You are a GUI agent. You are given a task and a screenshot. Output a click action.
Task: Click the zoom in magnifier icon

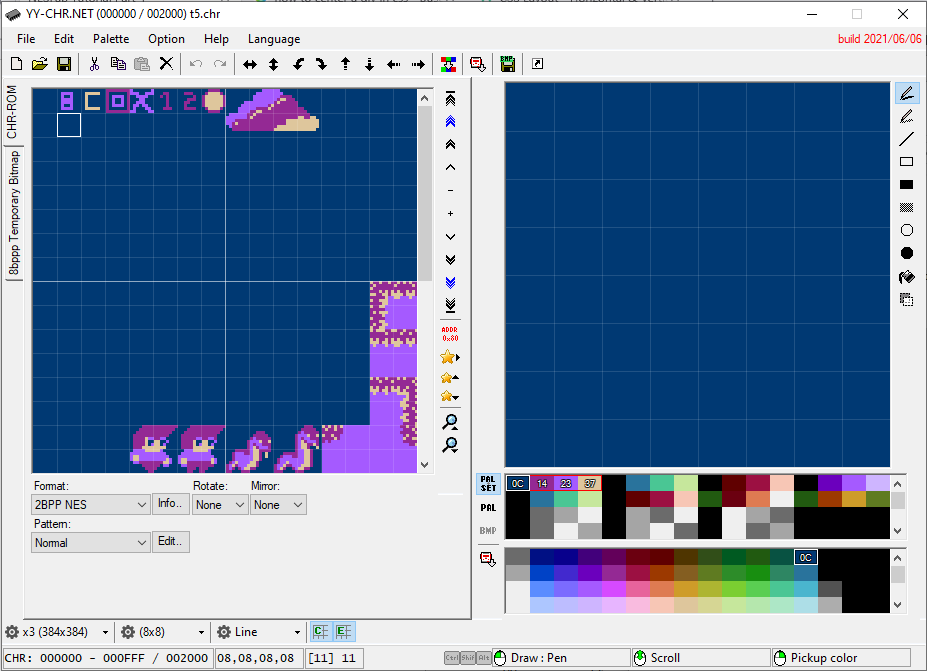pyautogui.click(x=450, y=422)
